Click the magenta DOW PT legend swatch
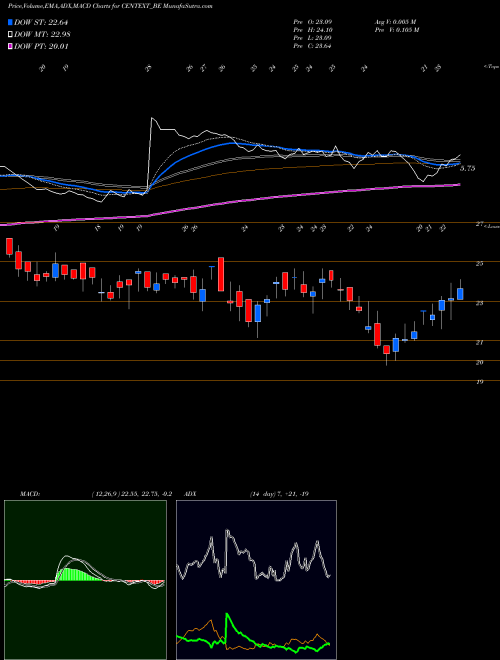 point(11,47)
